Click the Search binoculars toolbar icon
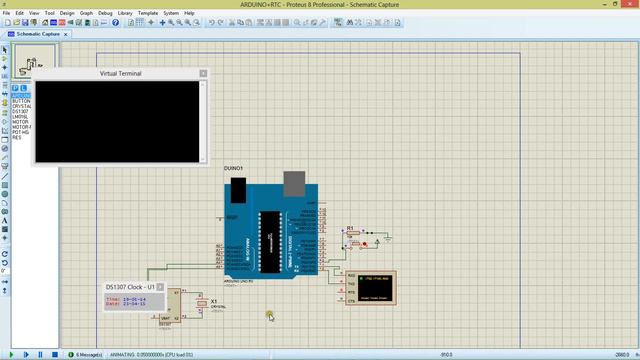Viewport: 640px width, 360px height. pos(349,22)
